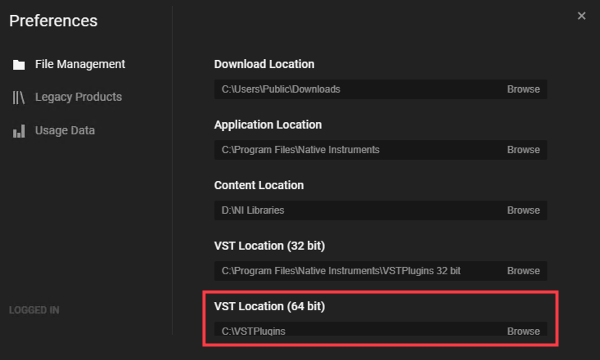Image resolution: width=600 pixels, height=360 pixels.
Task: Click the LOGGED IN status label
Action: (34, 310)
